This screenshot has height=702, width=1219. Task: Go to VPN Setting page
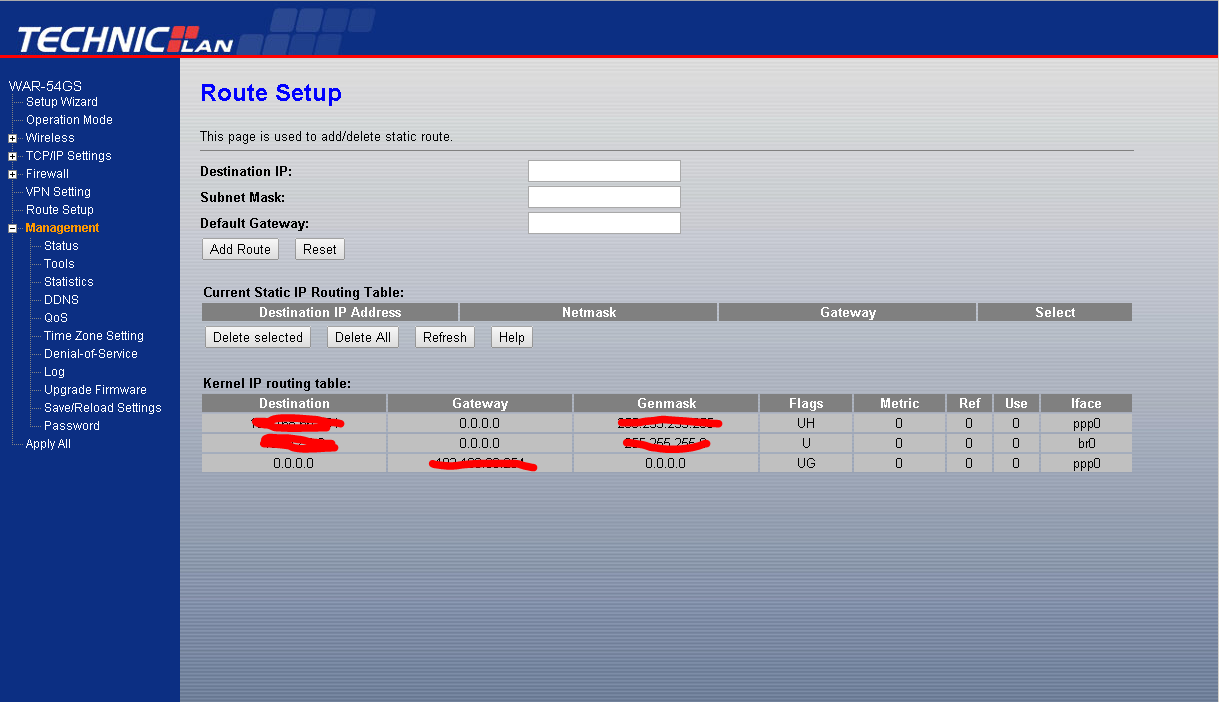[58, 192]
